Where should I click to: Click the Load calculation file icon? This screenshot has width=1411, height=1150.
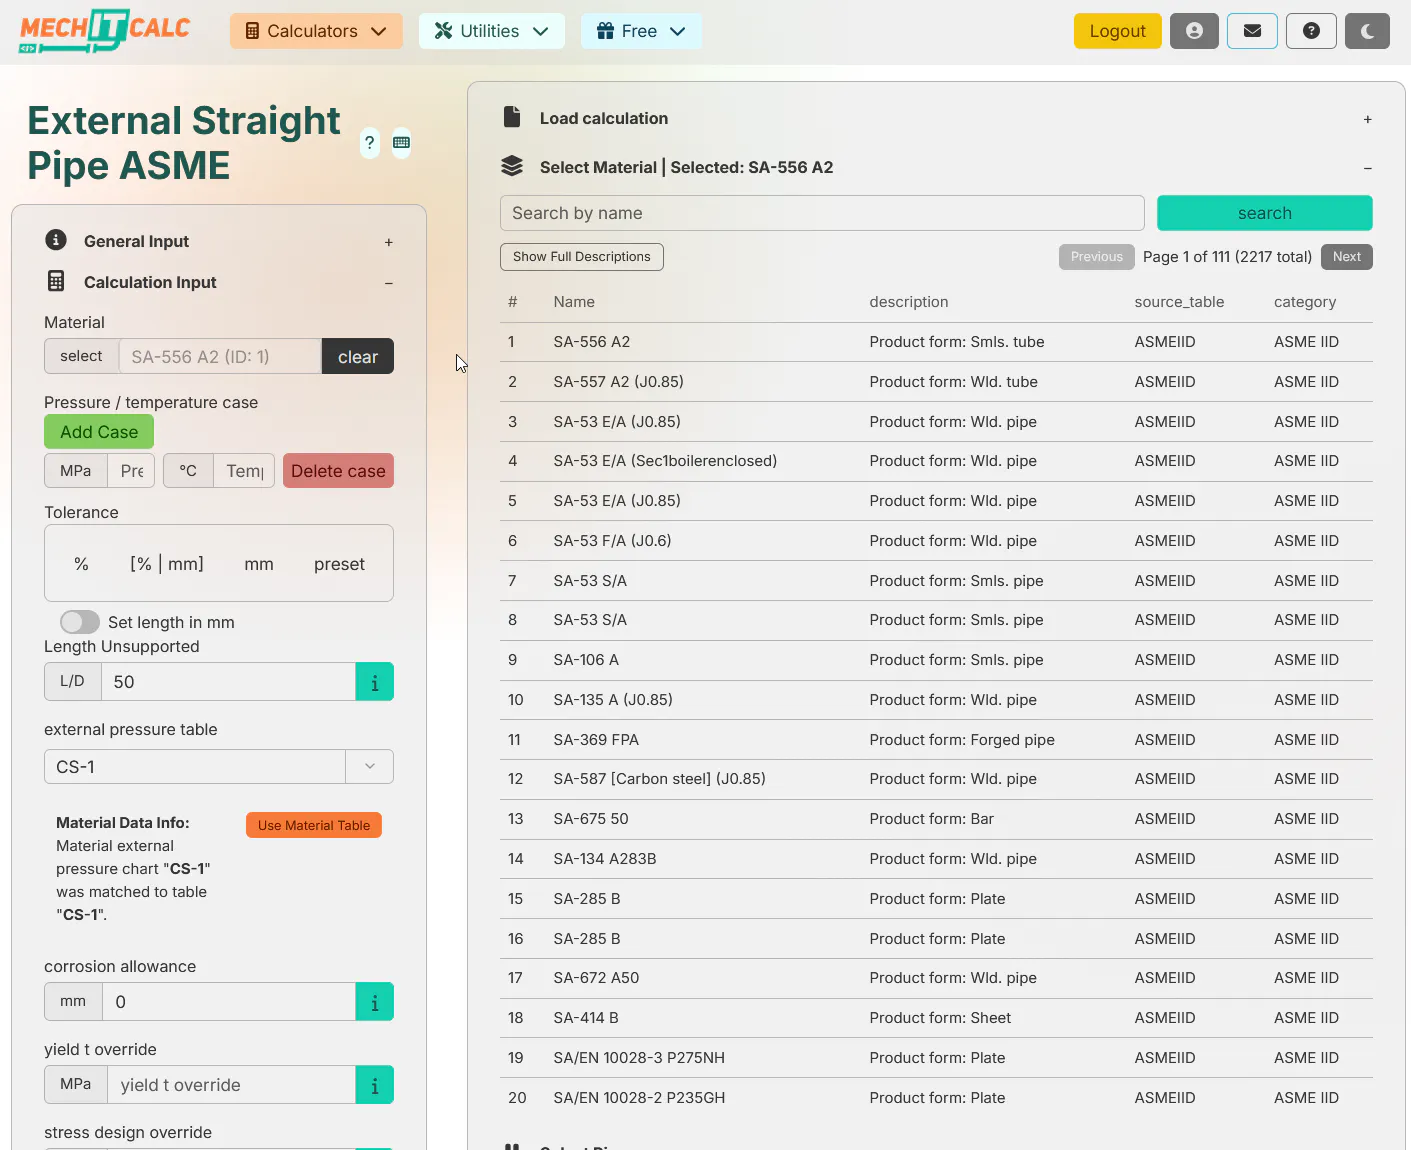point(512,117)
